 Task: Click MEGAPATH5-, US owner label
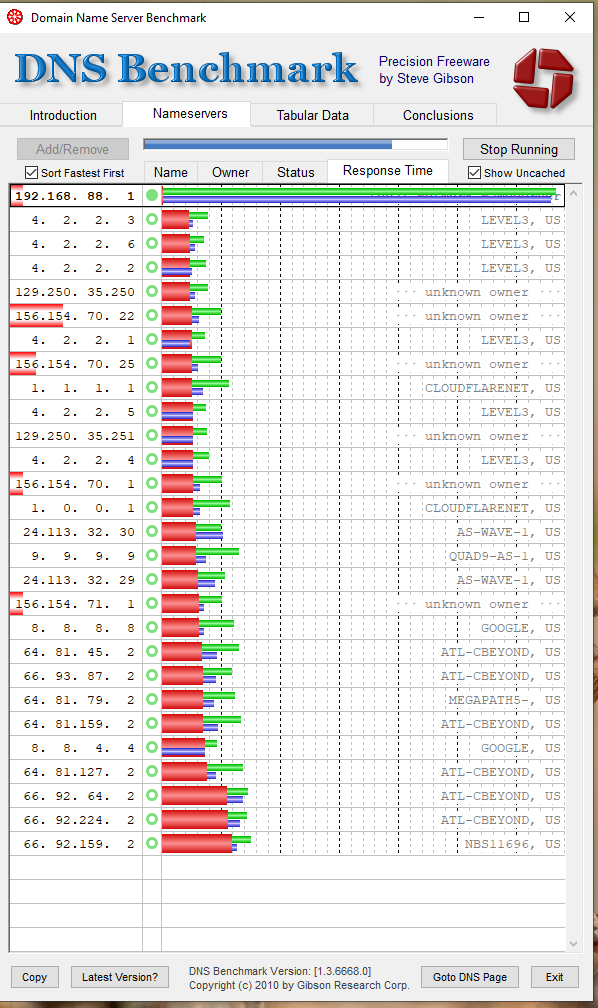coord(505,700)
